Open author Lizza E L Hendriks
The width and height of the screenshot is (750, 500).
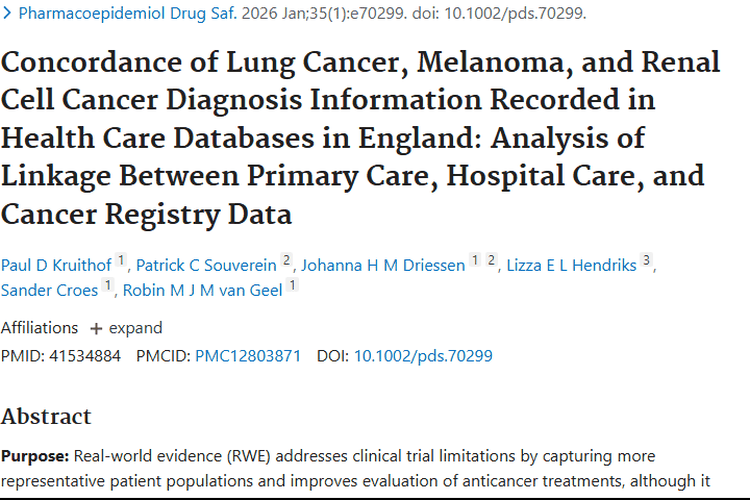[572, 265]
